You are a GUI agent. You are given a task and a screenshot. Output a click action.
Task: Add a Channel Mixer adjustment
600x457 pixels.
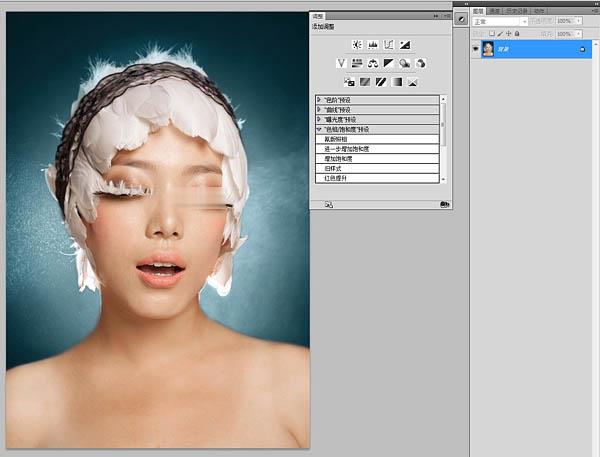421,63
